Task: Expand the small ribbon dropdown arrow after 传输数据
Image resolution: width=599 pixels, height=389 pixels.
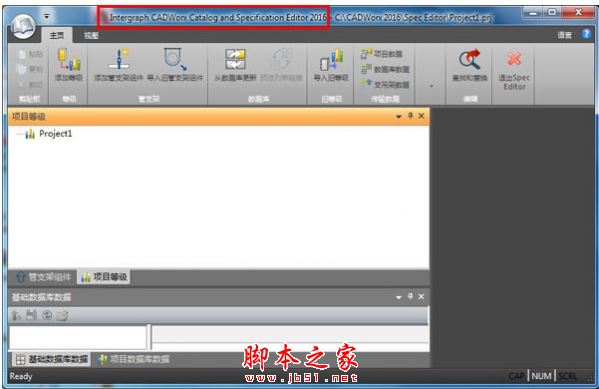Action: tap(431, 86)
